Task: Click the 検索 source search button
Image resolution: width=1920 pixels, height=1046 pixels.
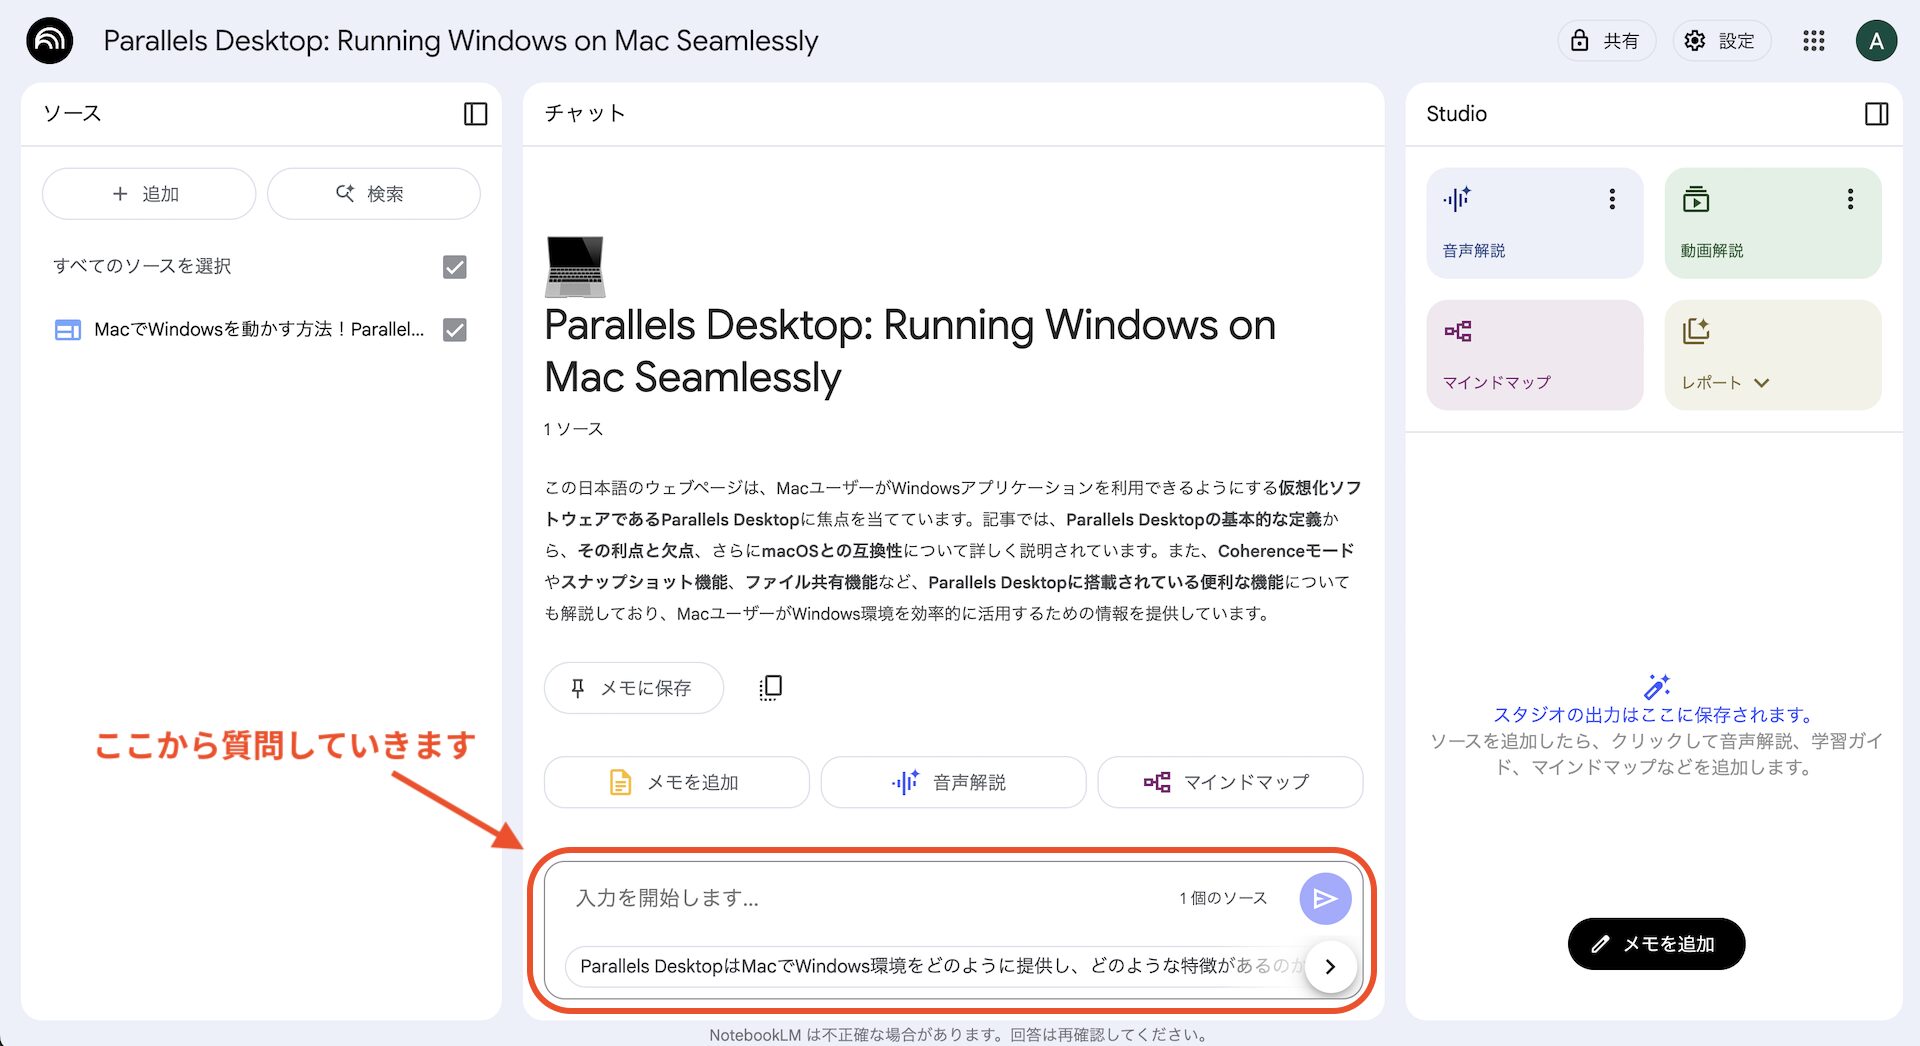Action: (373, 194)
